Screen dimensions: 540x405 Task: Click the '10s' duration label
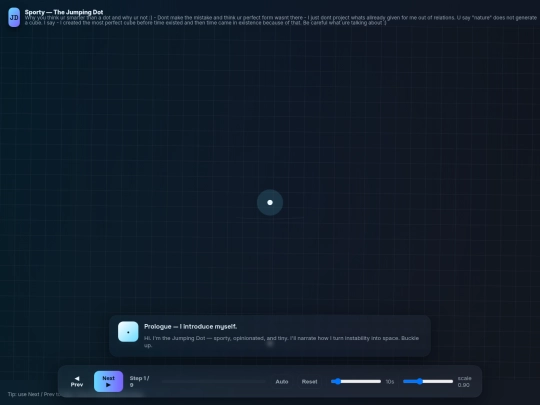[x=390, y=382]
